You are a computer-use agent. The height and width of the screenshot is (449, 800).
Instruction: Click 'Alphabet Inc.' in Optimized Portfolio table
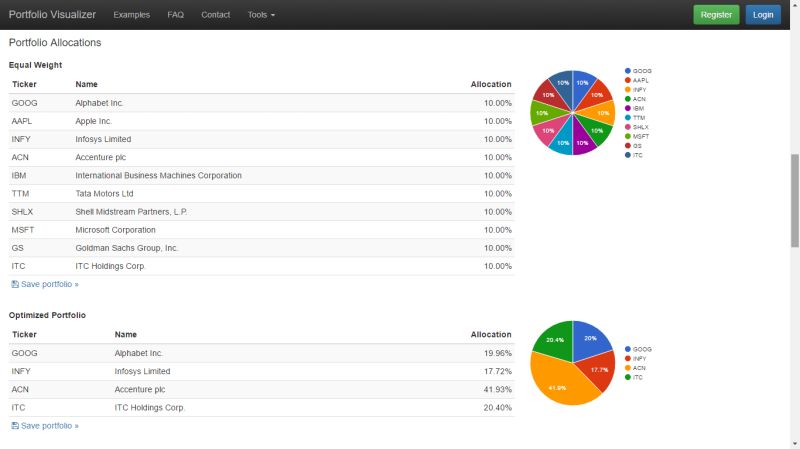(139, 353)
